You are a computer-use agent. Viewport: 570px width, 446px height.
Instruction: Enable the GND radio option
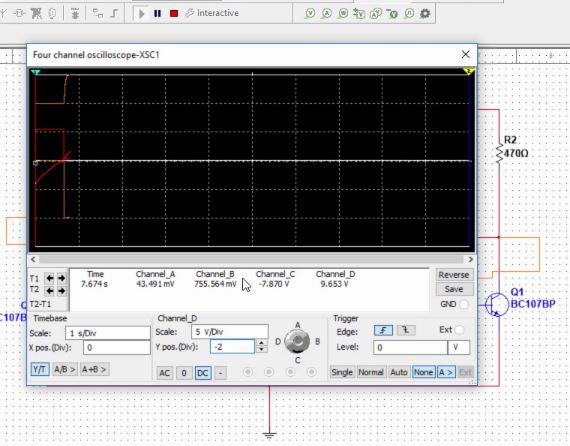coord(464,304)
